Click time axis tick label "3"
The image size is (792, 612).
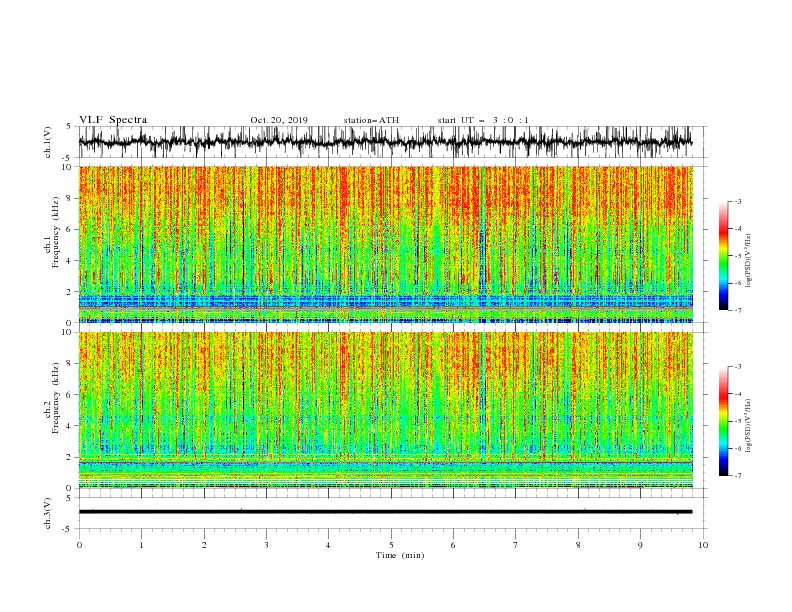click(x=266, y=545)
